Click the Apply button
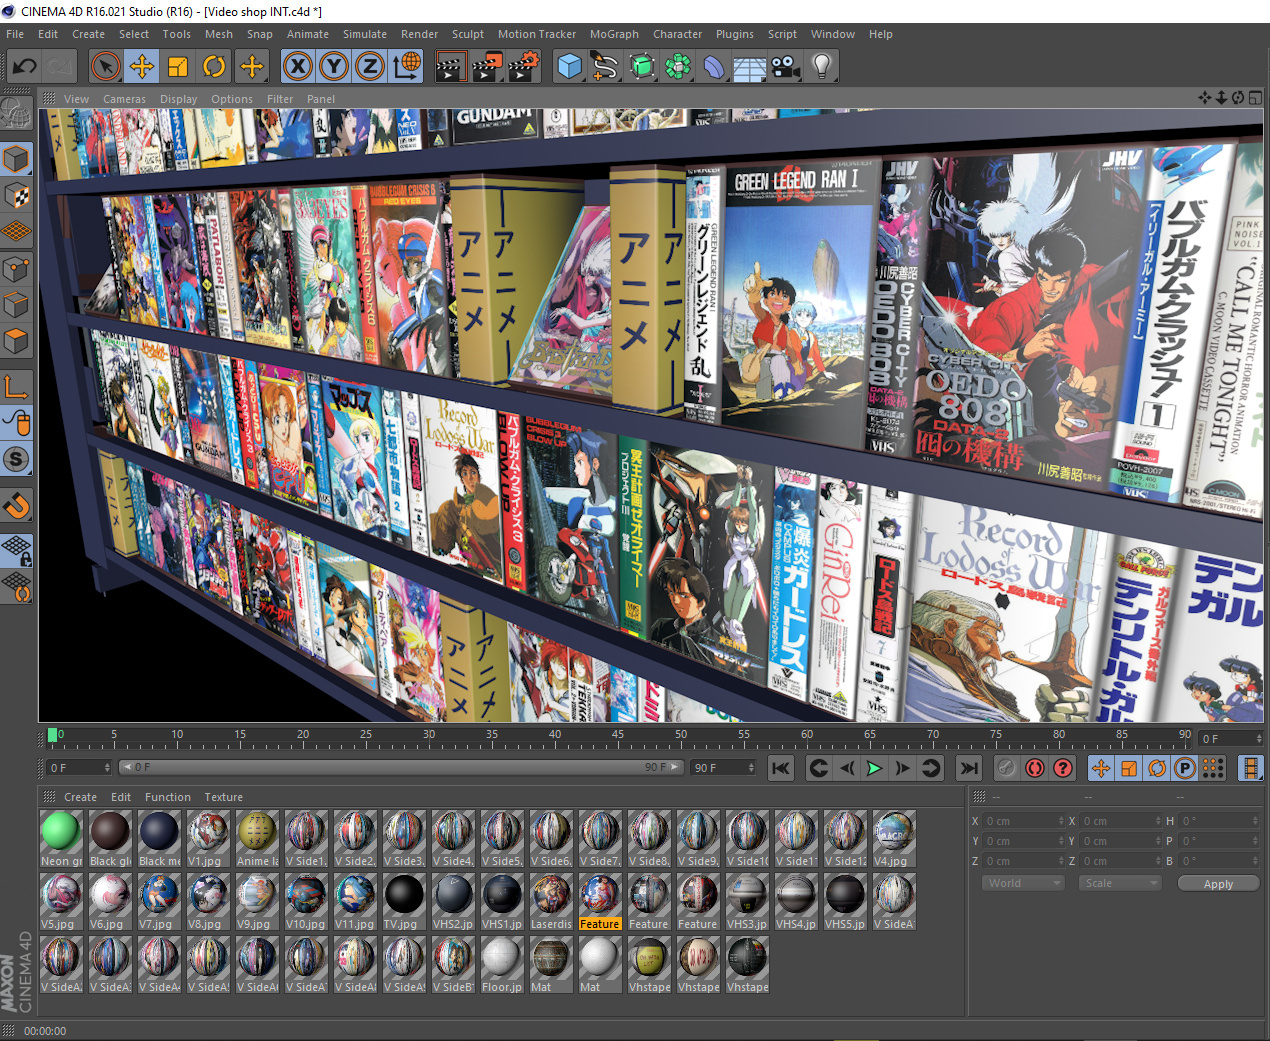 coord(1218,884)
